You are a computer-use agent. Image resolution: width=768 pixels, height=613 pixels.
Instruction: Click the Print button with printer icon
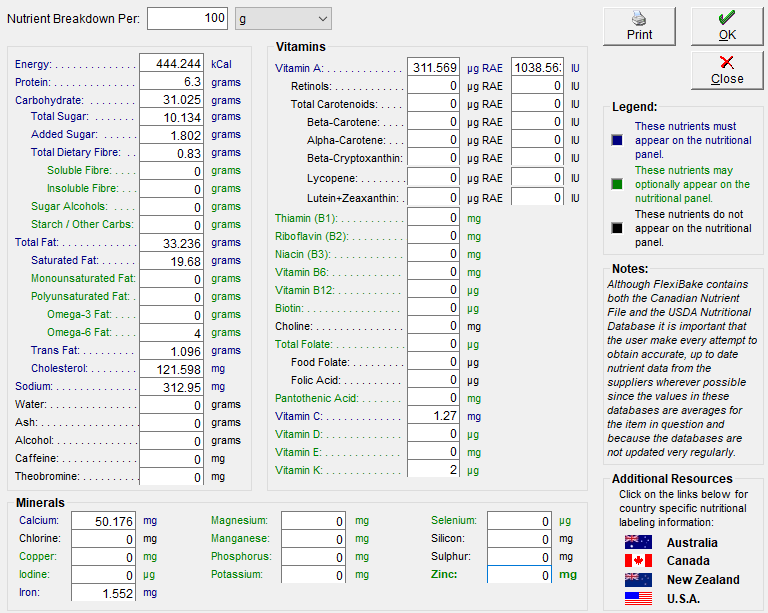(639, 26)
